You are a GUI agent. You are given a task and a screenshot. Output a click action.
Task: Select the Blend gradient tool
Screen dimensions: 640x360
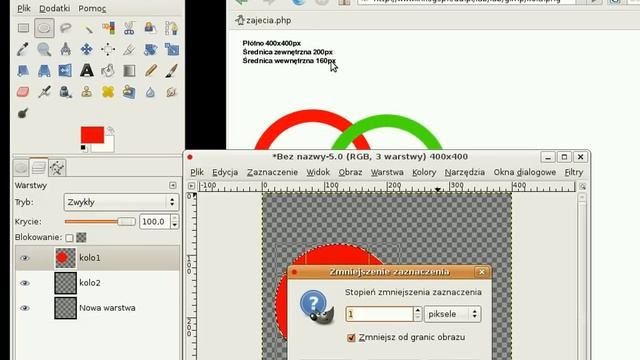click(129, 71)
